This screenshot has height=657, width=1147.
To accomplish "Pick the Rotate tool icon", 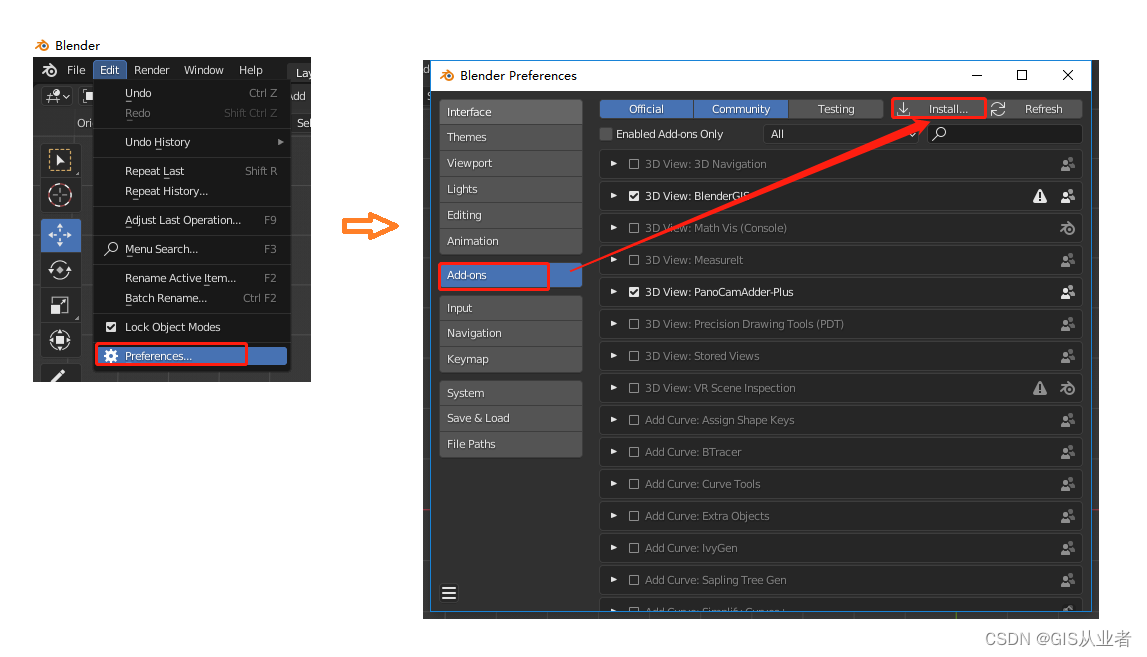I will (x=60, y=270).
